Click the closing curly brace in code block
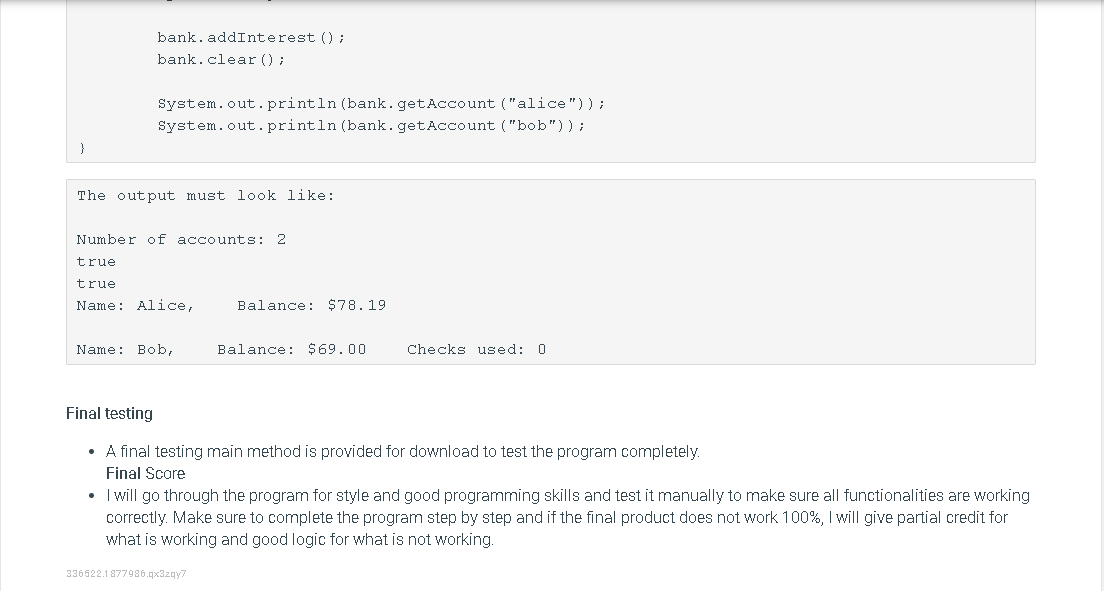Screen dimensions: 1104x591 [82, 147]
